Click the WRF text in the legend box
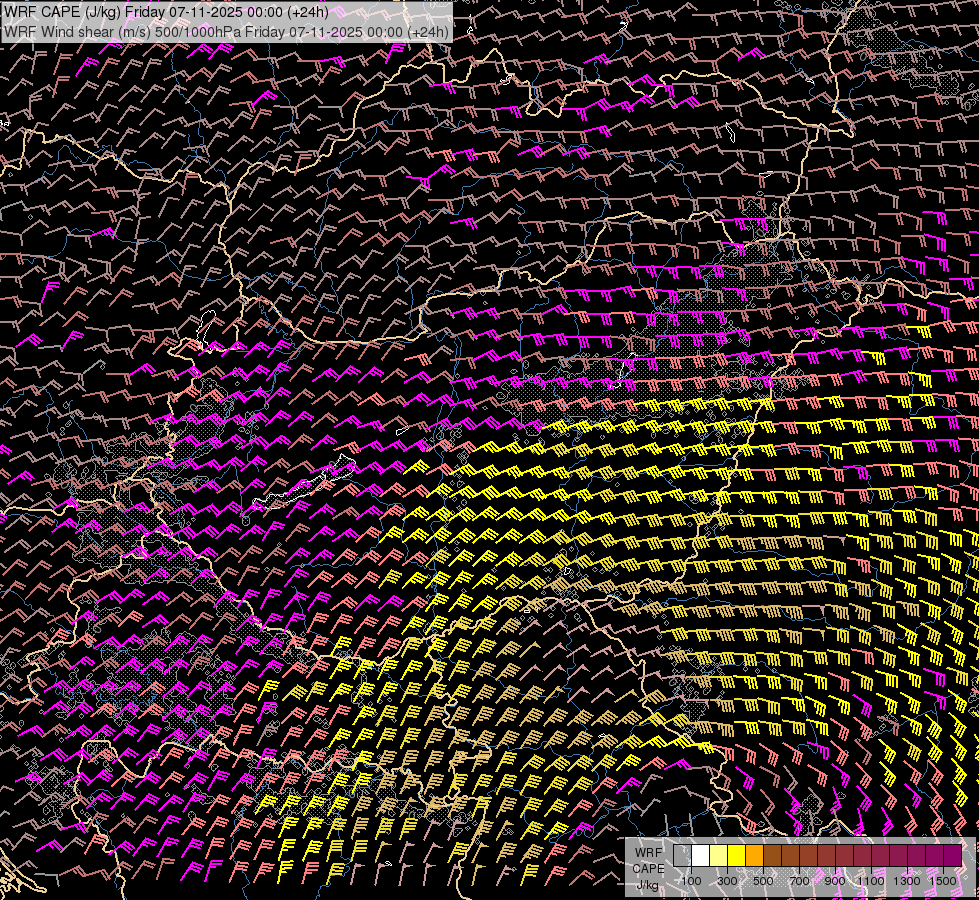This screenshot has width=979, height=900. 648,851
